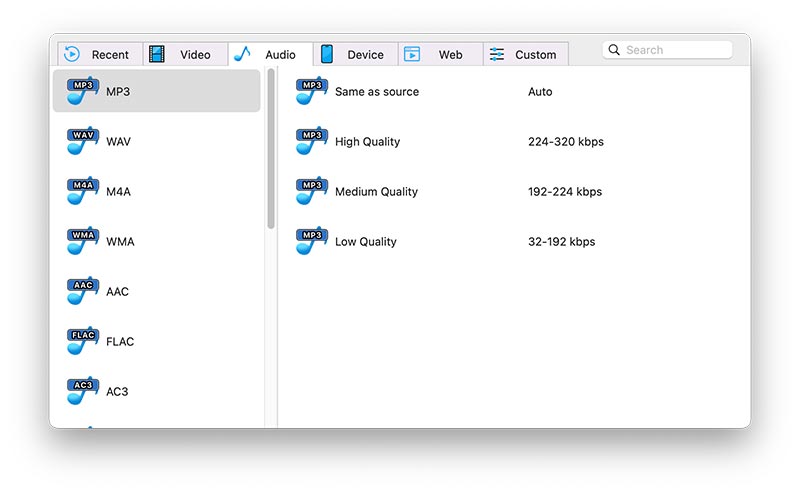The image size is (800, 493).
Task: Switch to the Web tab
Action: point(441,54)
